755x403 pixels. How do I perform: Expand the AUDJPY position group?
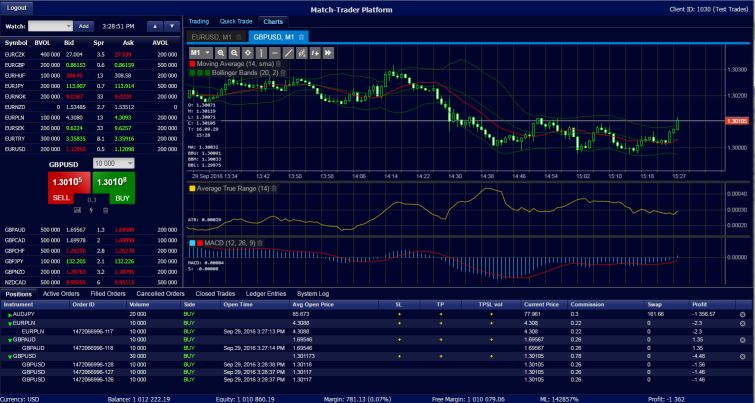(10, 315)
